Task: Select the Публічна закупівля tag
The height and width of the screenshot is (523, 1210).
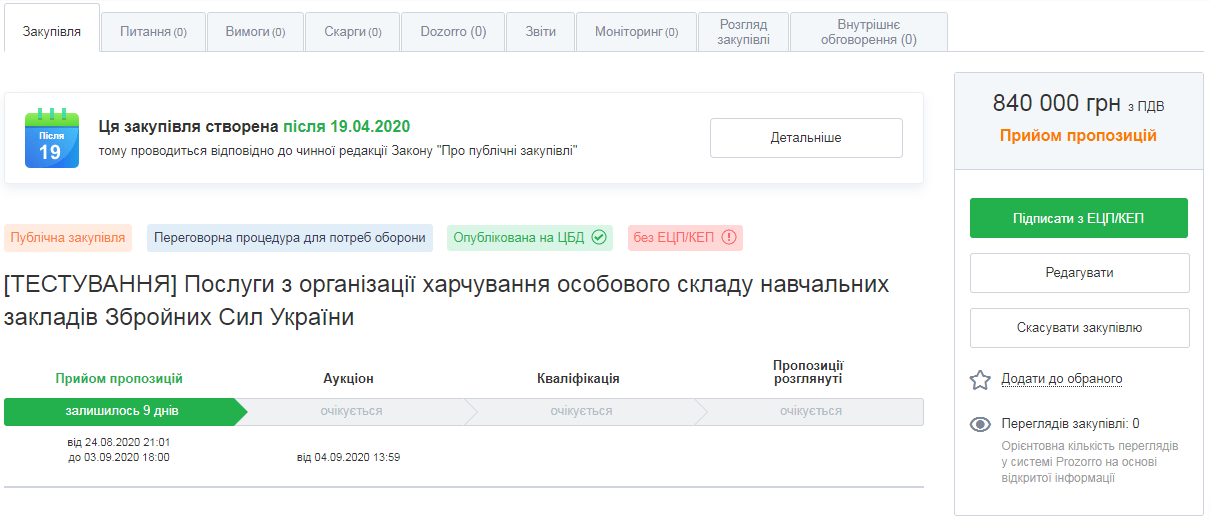Action: click(68, 238)
